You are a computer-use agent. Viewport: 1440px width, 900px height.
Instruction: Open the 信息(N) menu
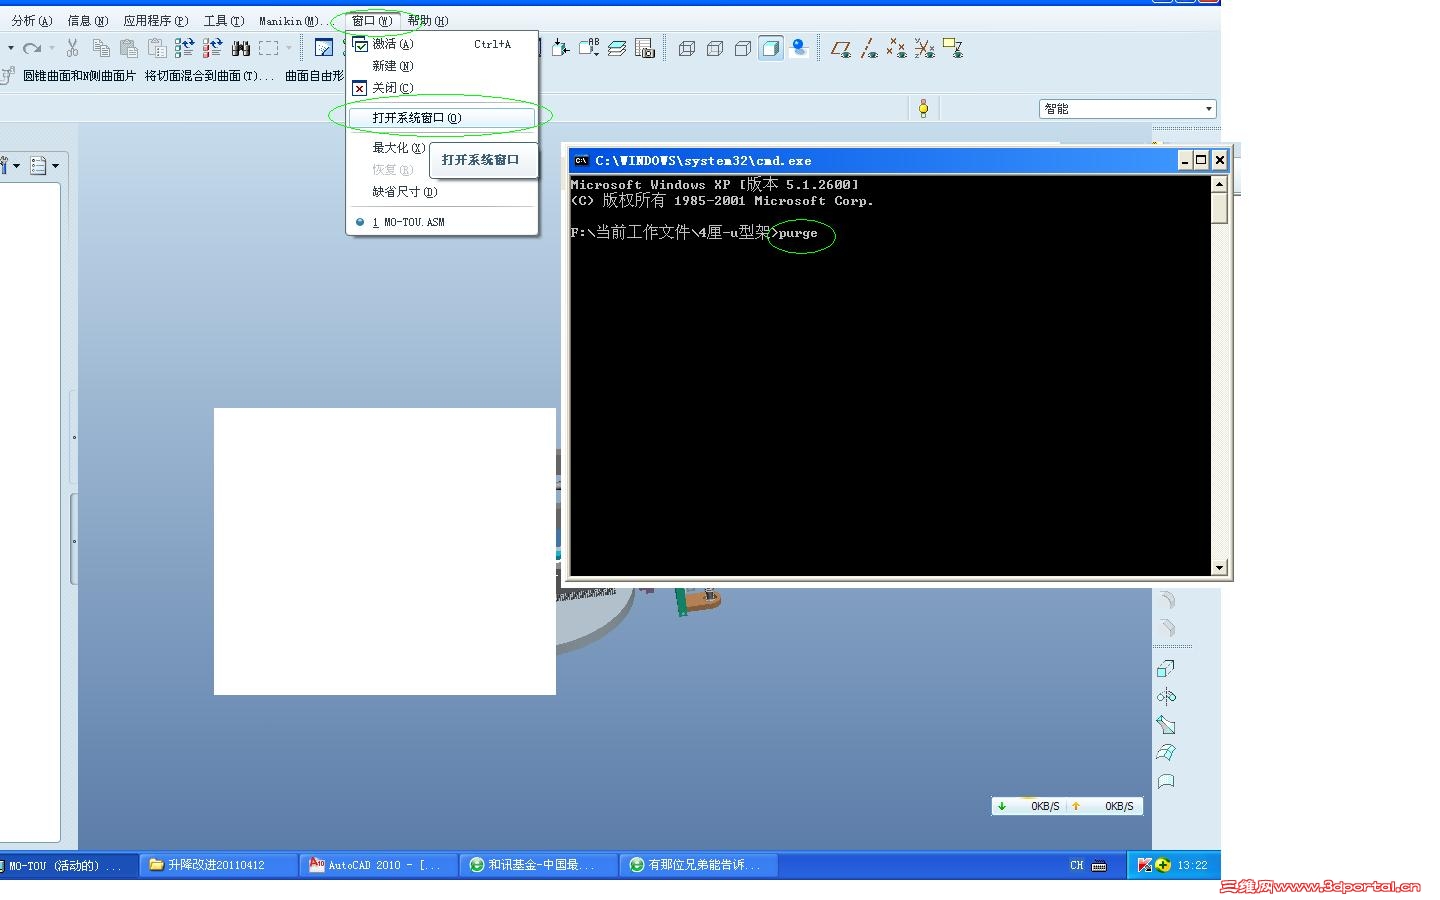point(88,20)
